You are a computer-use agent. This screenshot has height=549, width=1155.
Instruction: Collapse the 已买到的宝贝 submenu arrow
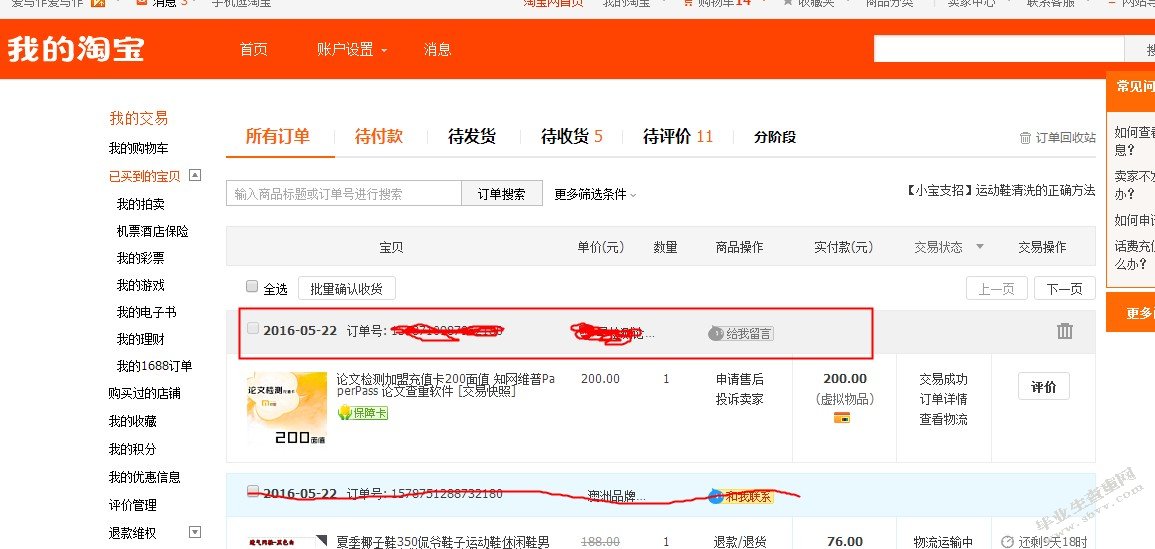click(x=194, y=175)
